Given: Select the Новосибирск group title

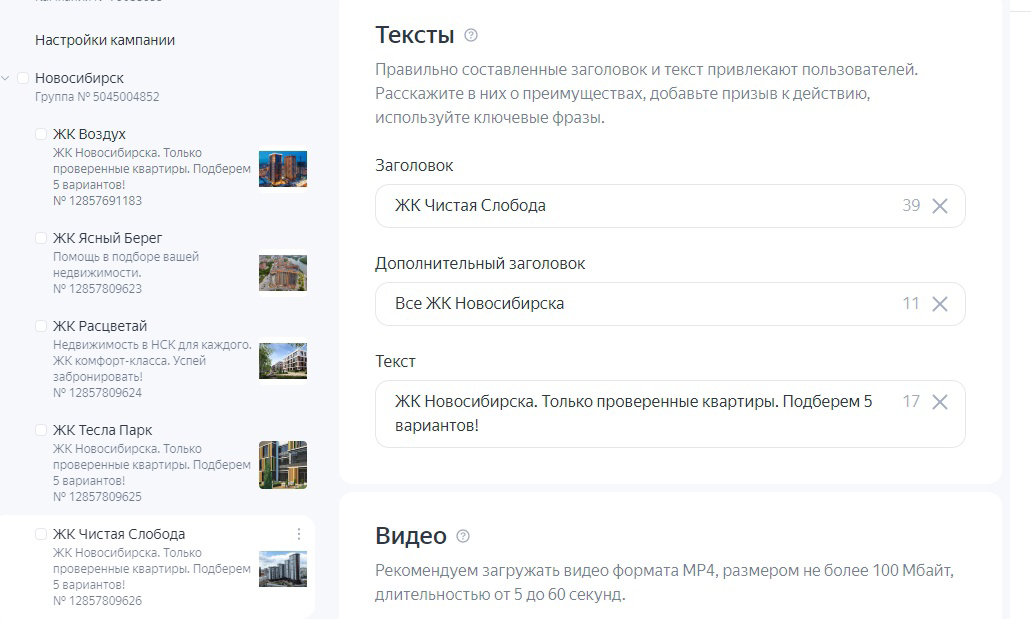Looking at the screenshot, I should point(80,78).
